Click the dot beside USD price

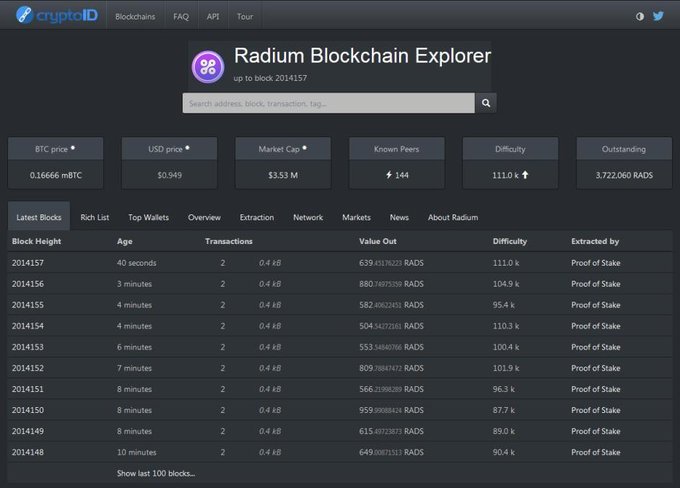tap(187, 148)
